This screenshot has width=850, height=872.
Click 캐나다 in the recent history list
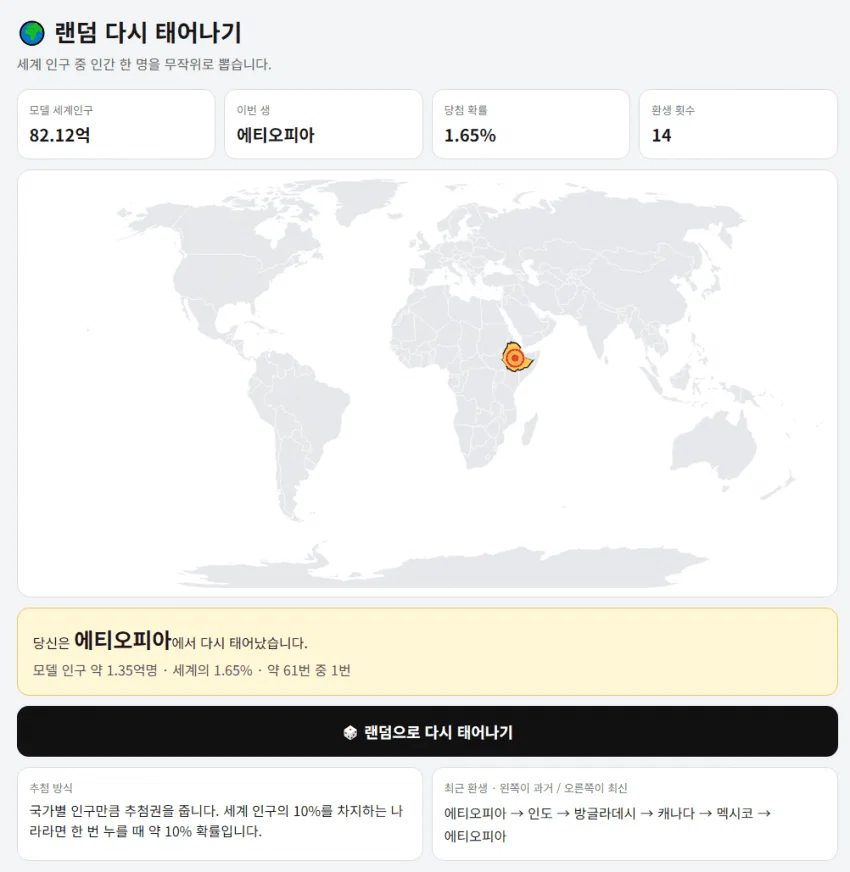click(675, 813)
